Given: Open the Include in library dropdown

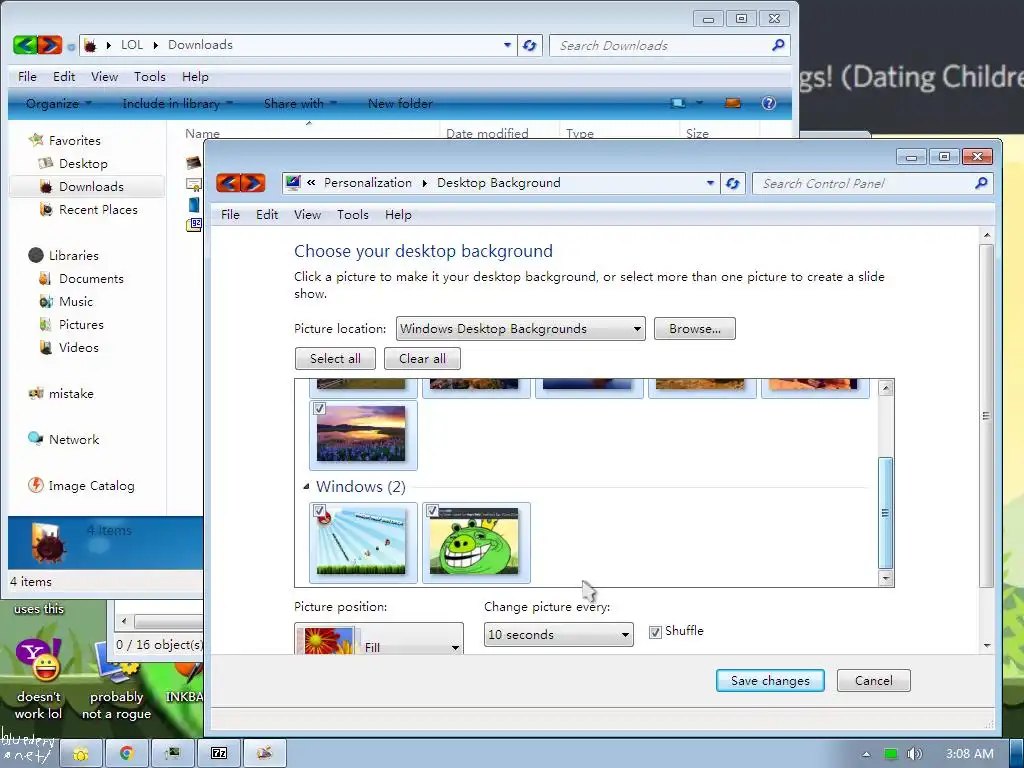Looking at the screenshot, I should point(178,104).
